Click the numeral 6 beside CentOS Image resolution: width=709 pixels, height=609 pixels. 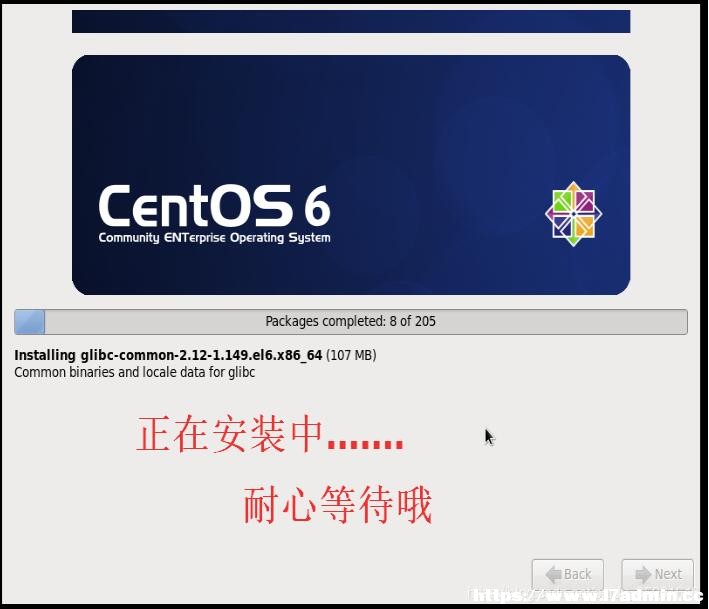click(317, 207)
